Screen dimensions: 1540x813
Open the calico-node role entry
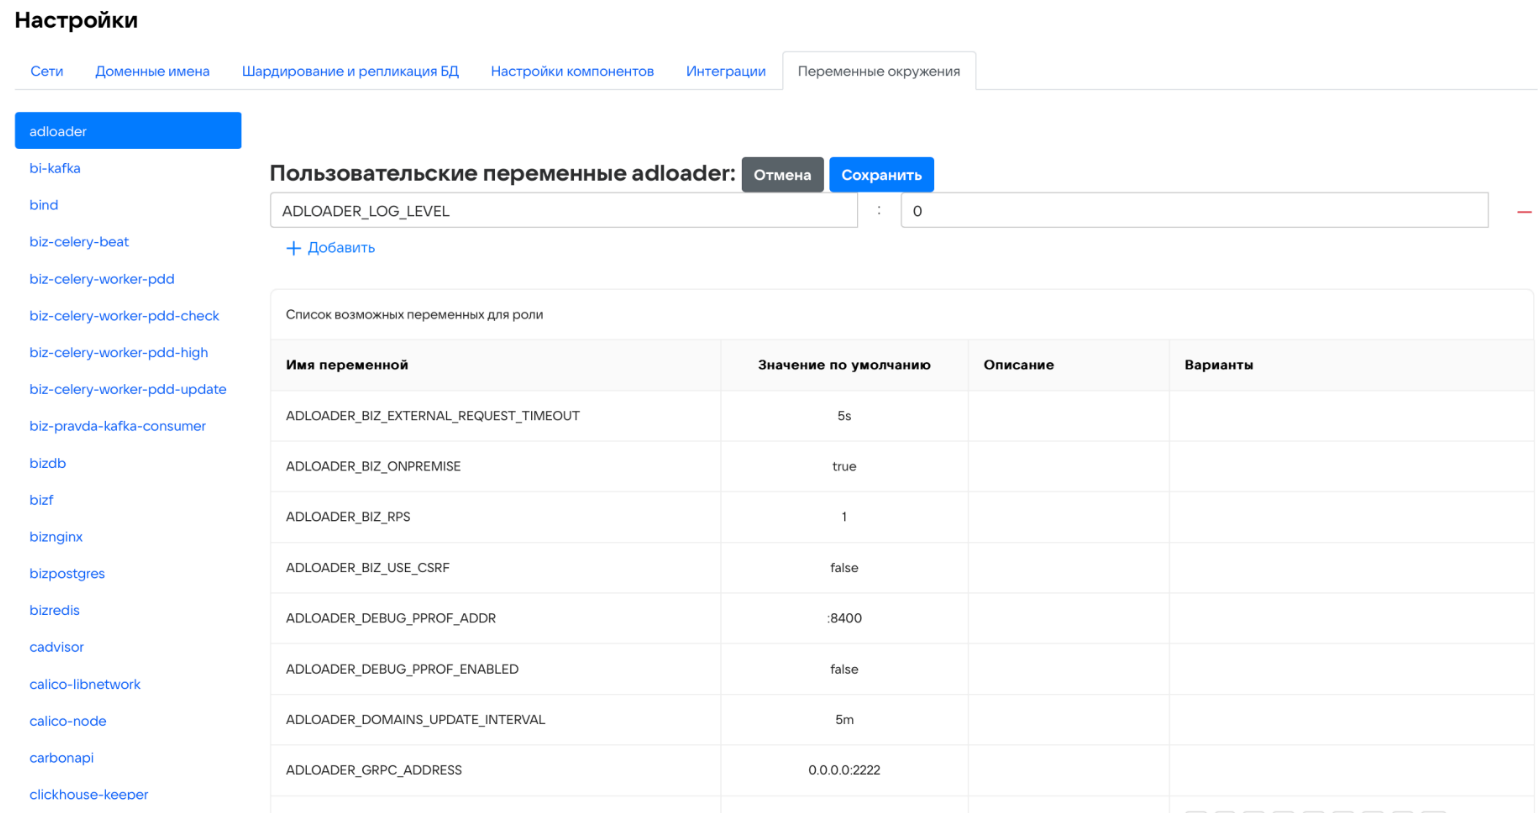[x=68, y=721]
